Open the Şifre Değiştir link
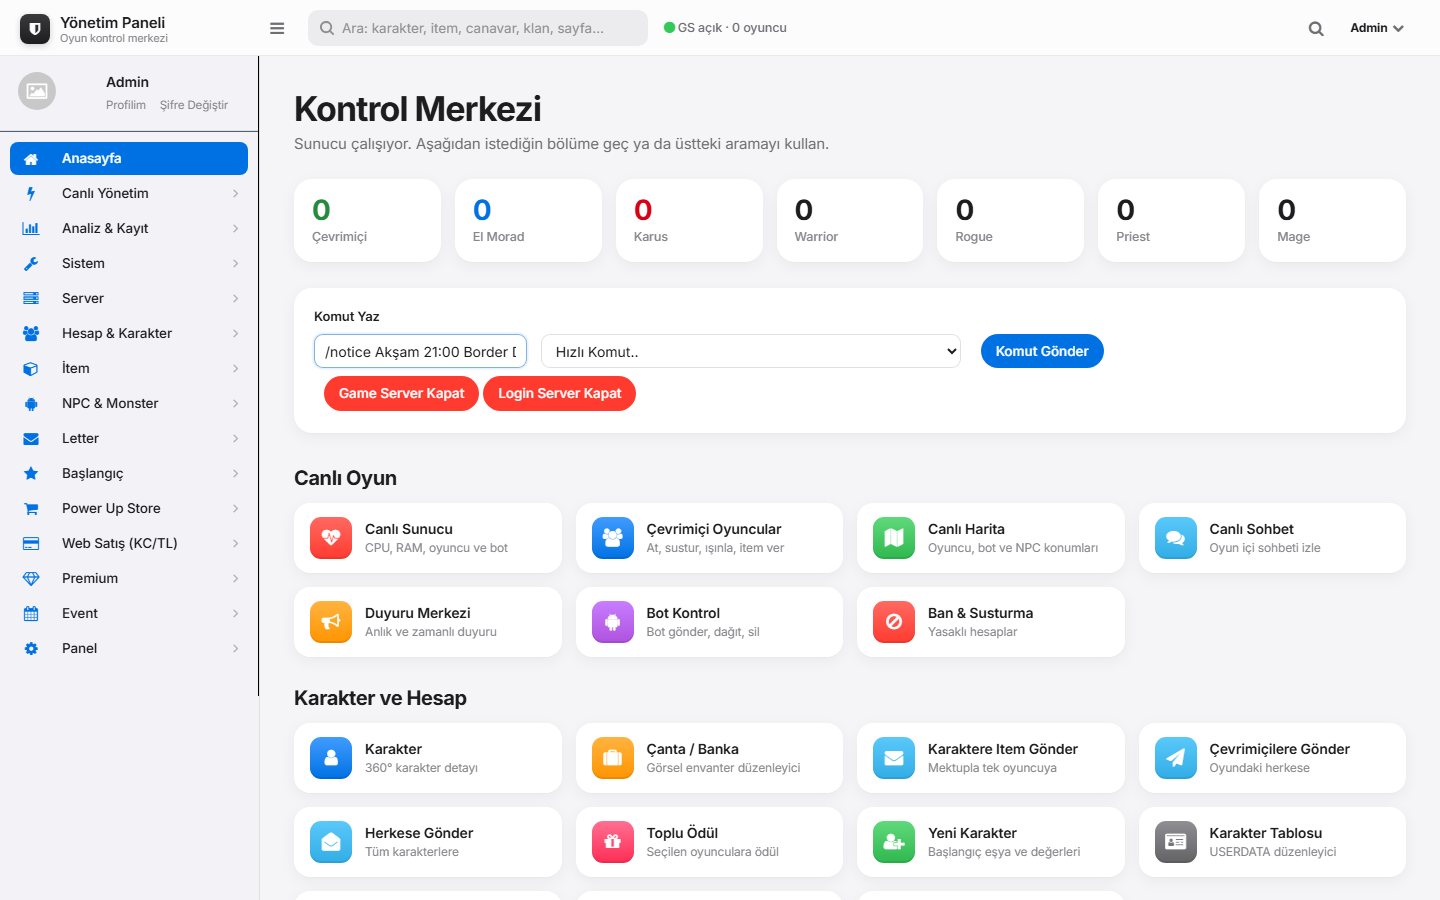This screenshot has width=1440, height=900. point(194,105)
